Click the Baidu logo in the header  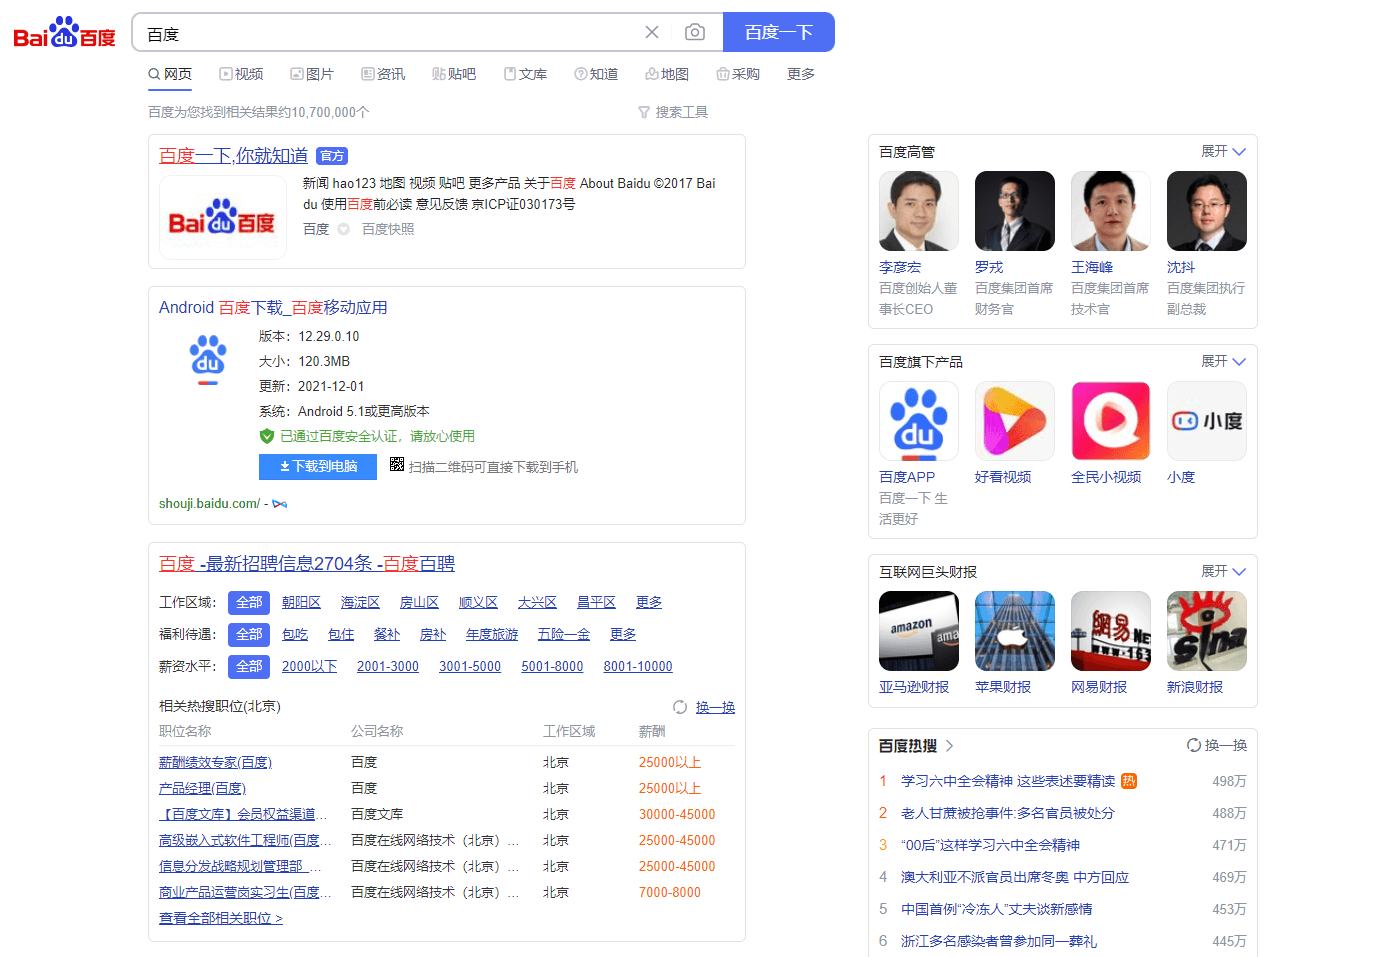[x=64, y=32]
